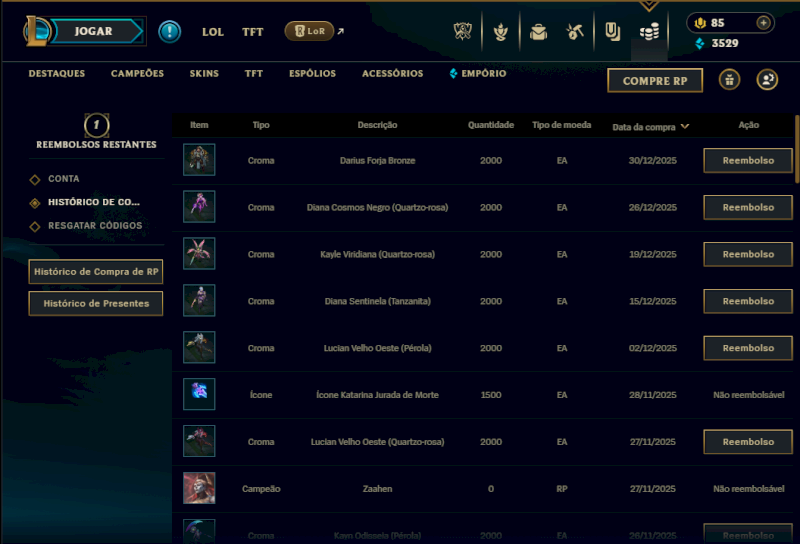This screenshot has width=800, height=544.
Task: Click the purchase date 30/12/2025
Action: (653, 160)
